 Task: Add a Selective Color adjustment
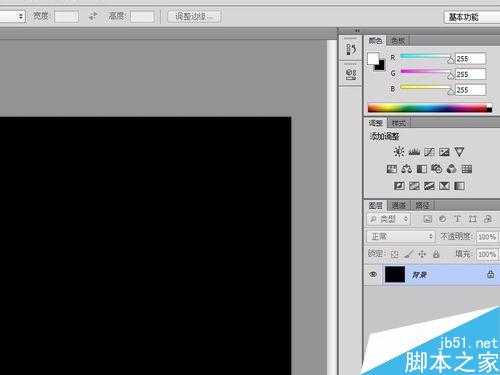click(x=444, y=186)
